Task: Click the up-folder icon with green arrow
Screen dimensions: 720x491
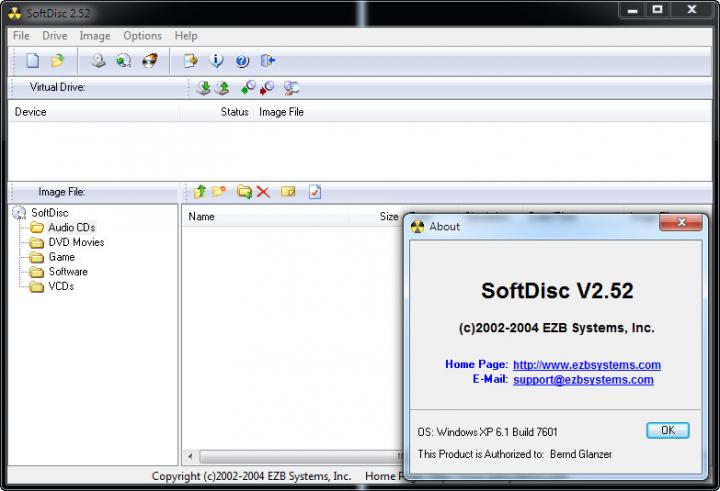Action: tap(199, 191)
